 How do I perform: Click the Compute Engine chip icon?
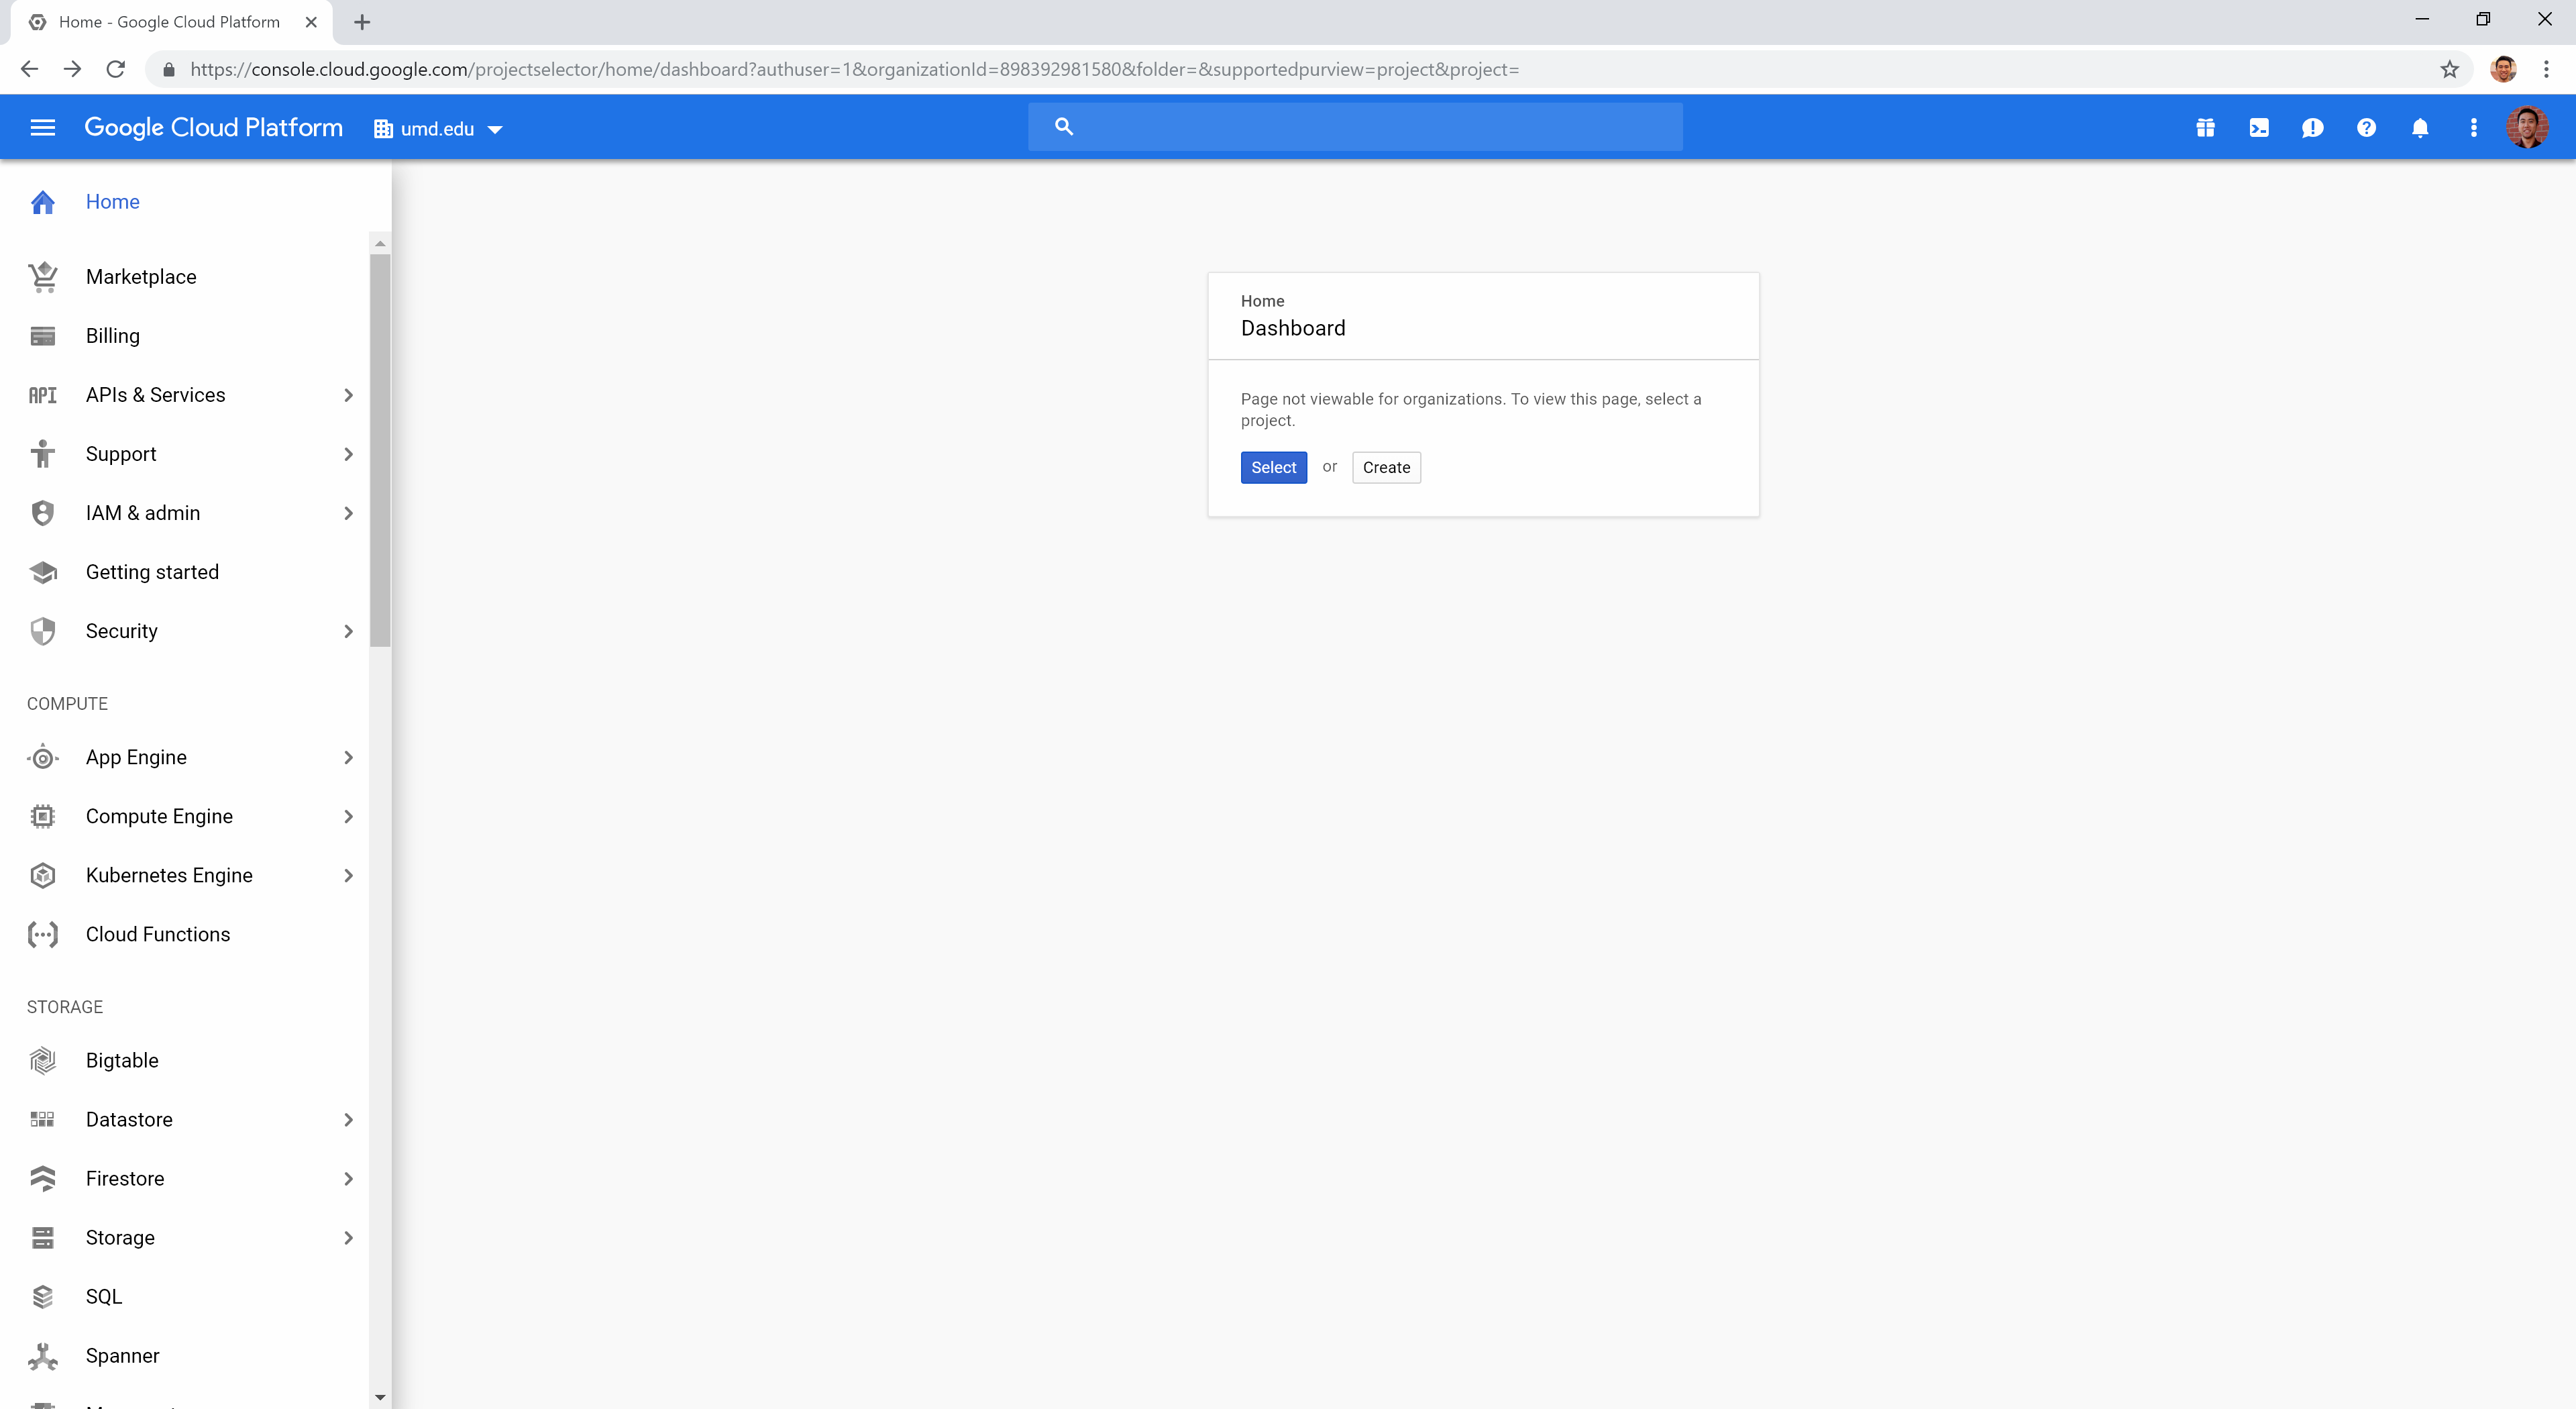pyautogui.click(x=42, y=816)
